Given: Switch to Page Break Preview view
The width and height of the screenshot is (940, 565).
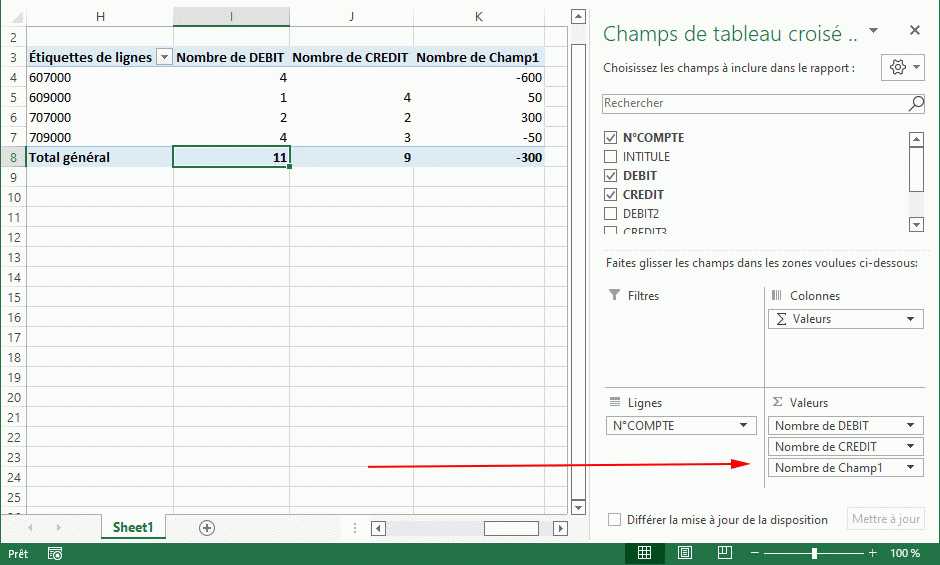Looking at the screenshot, I should [724, 553].
